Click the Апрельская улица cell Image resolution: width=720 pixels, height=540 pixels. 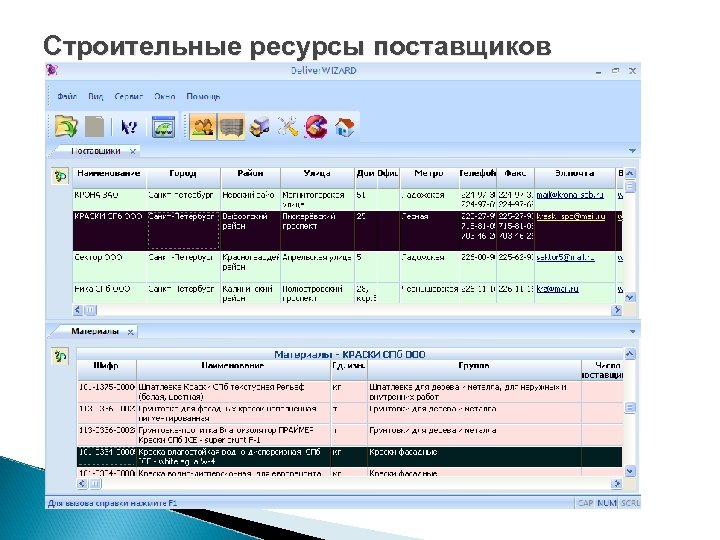317,266
